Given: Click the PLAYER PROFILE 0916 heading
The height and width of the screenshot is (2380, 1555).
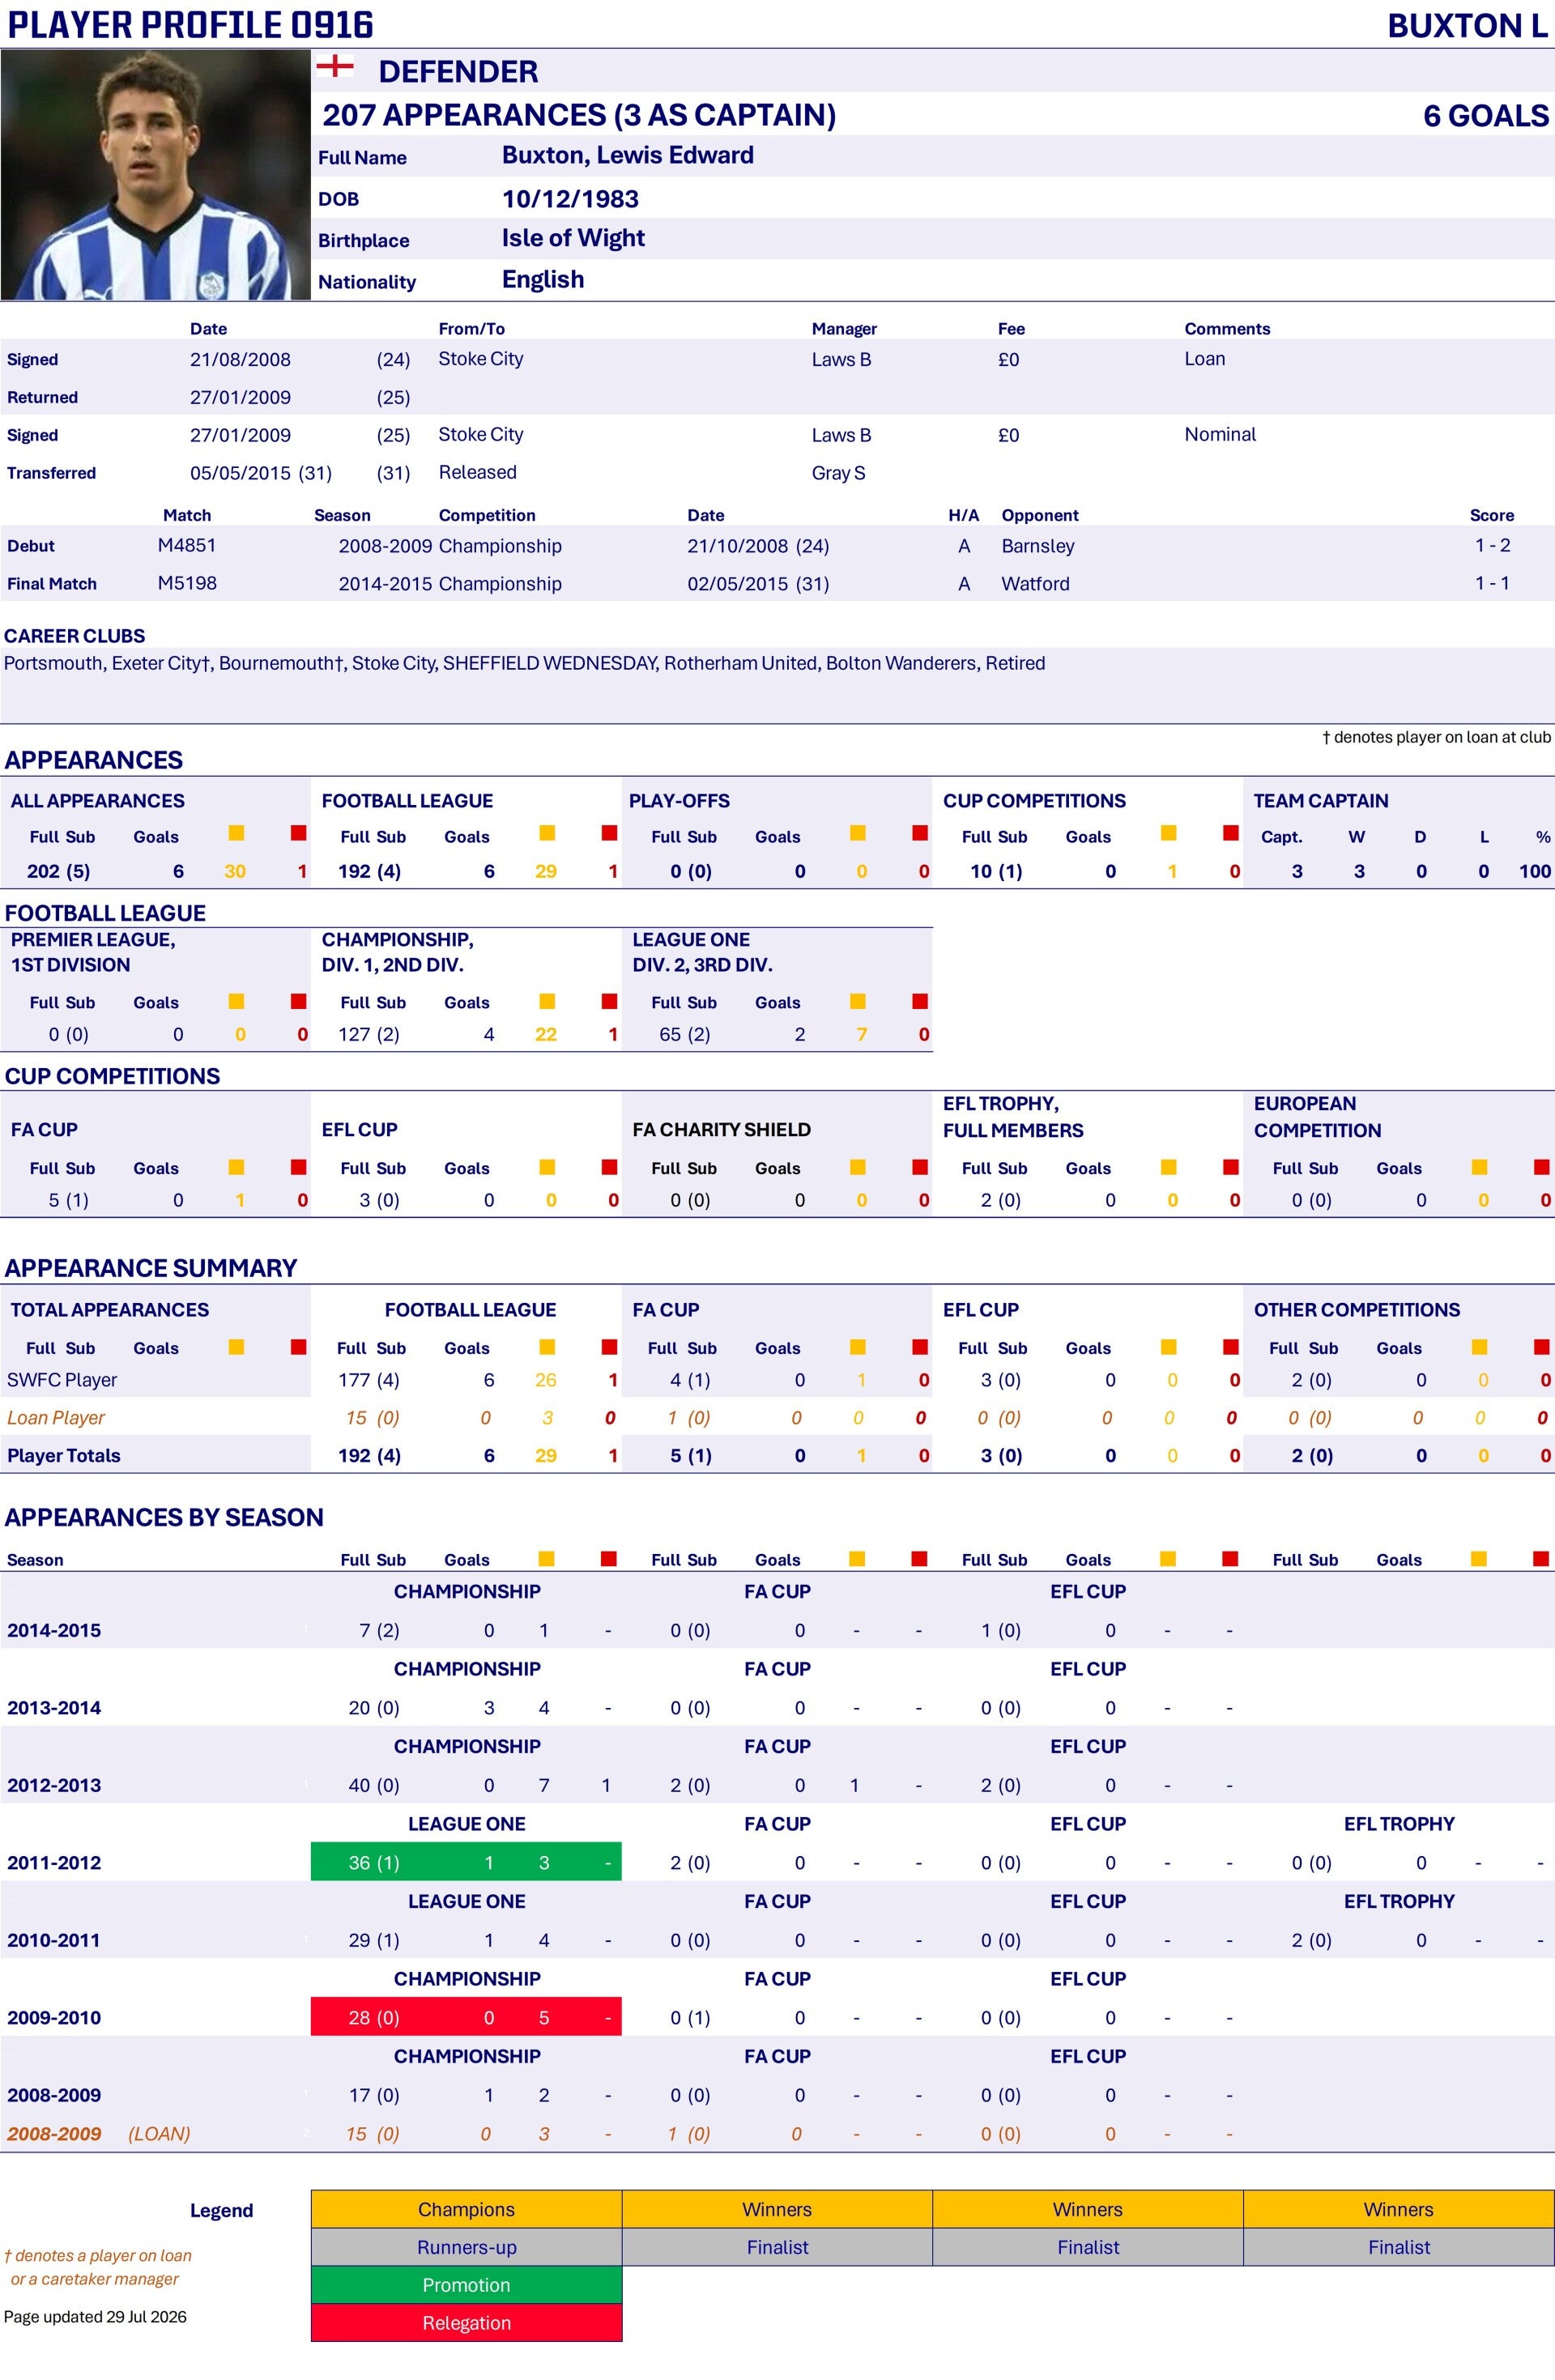Looking at the screenshot, I should [x=190, y=25].
